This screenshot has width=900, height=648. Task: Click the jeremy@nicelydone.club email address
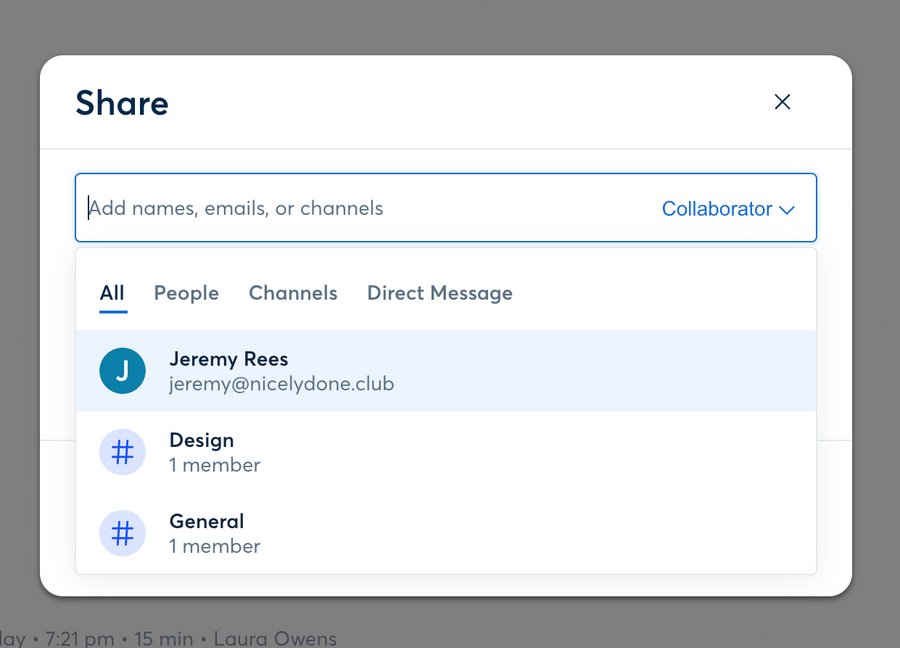point(281,384)
